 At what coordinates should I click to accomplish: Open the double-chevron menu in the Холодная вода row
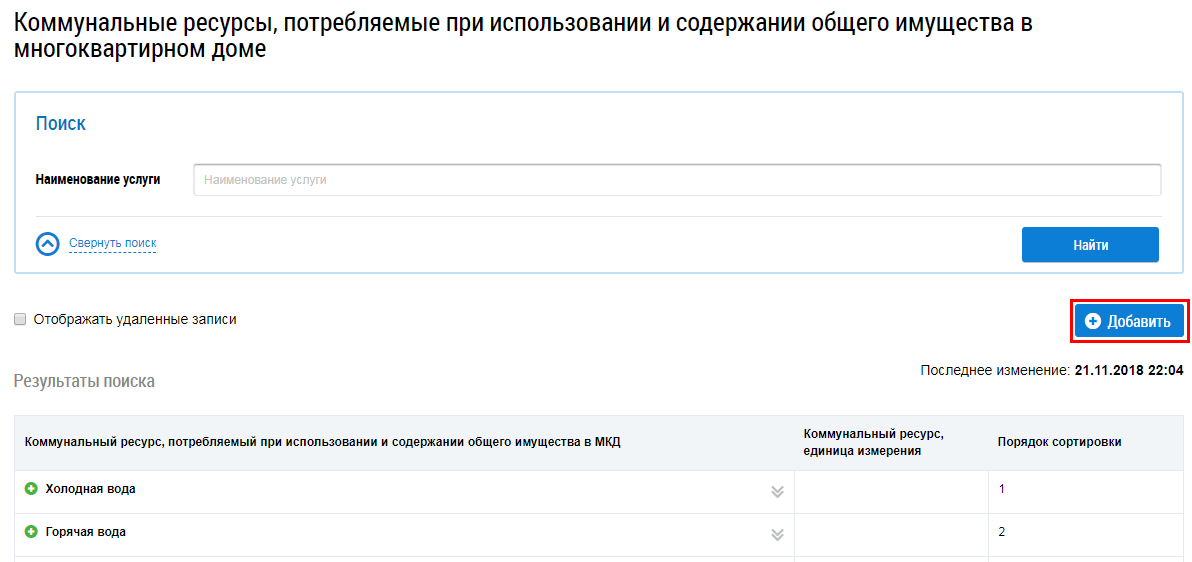777,491
